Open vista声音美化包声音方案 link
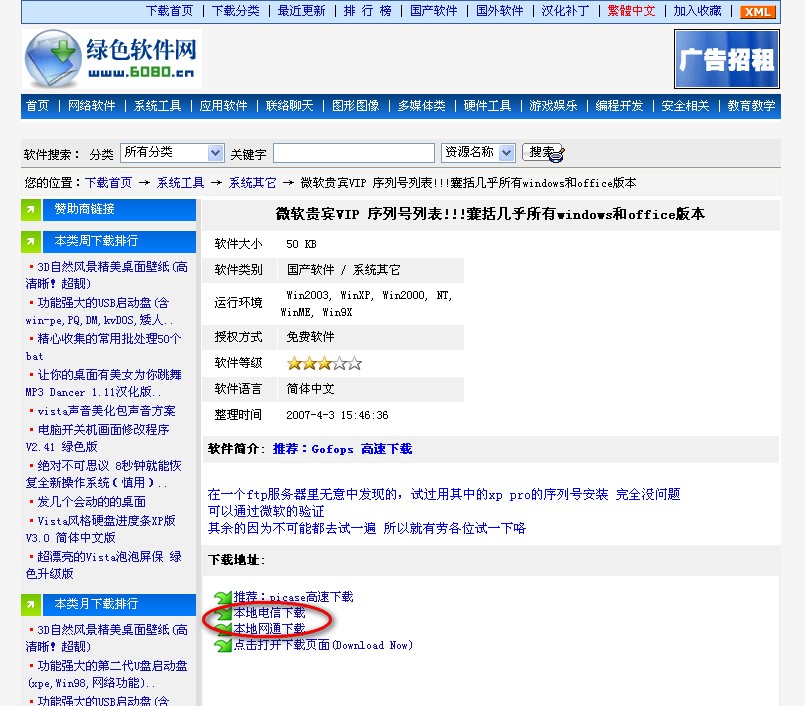Image resolution: width=805 pixels, height=706 pixels. point(106,411)
